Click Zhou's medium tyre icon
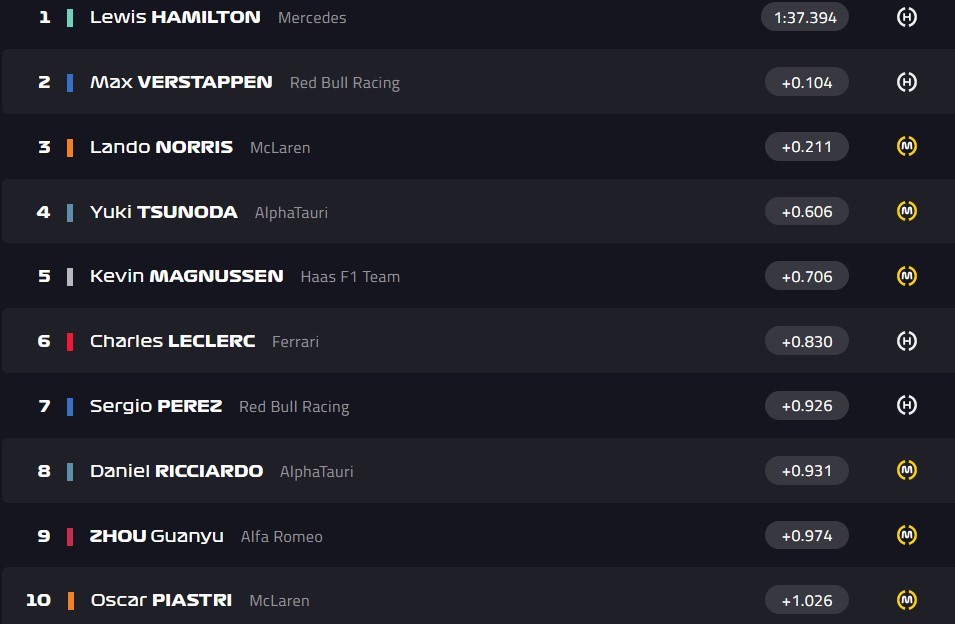Screen dimensions: 955x624 [906, 535]
